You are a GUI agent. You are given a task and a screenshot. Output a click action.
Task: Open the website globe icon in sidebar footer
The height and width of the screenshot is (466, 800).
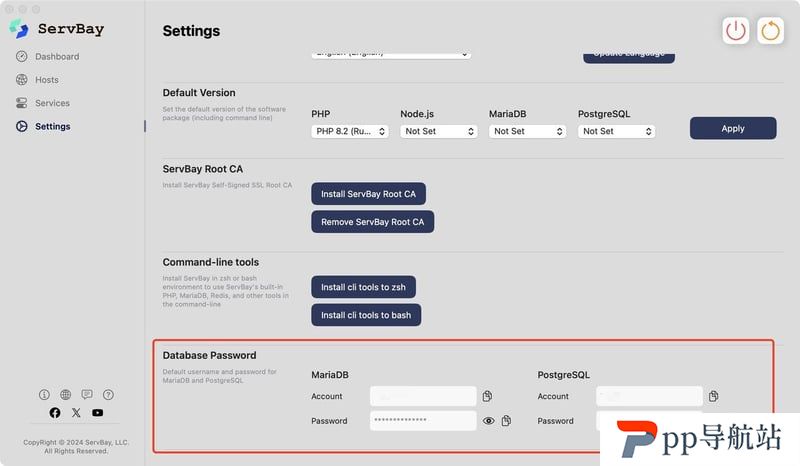tap(66, 395)
